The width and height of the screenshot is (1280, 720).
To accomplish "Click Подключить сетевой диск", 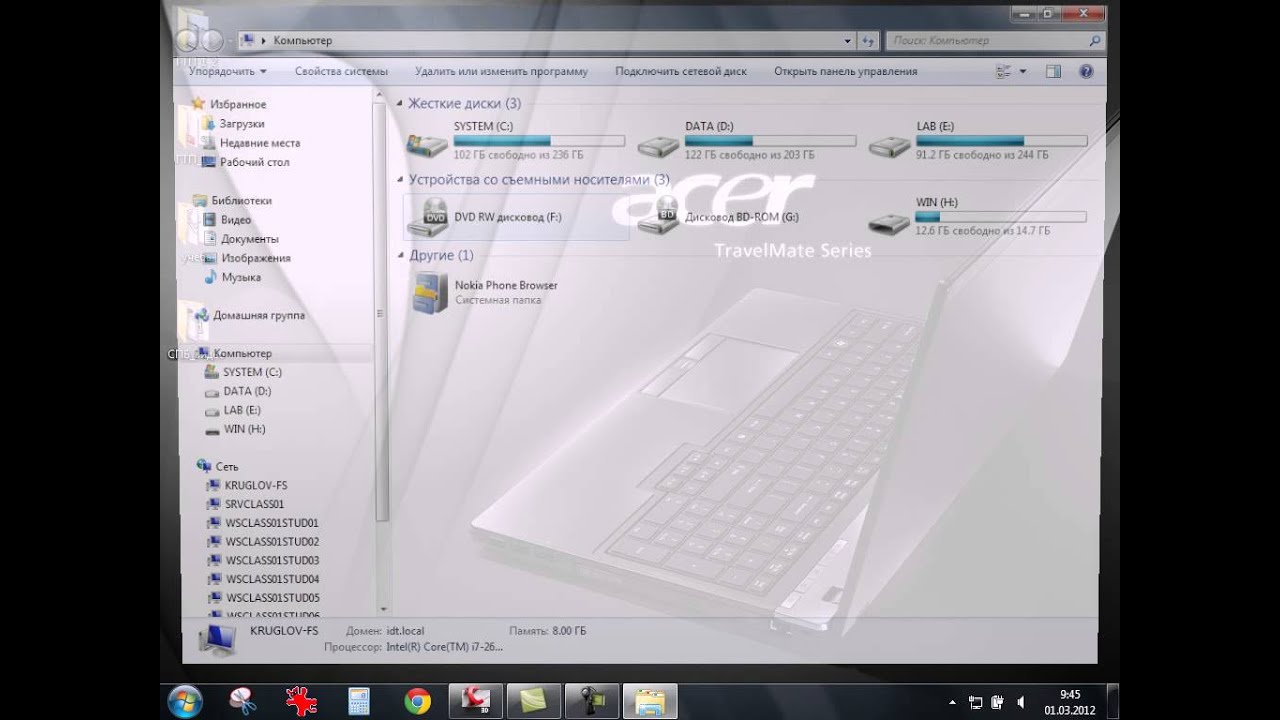I will coord(681,71).
